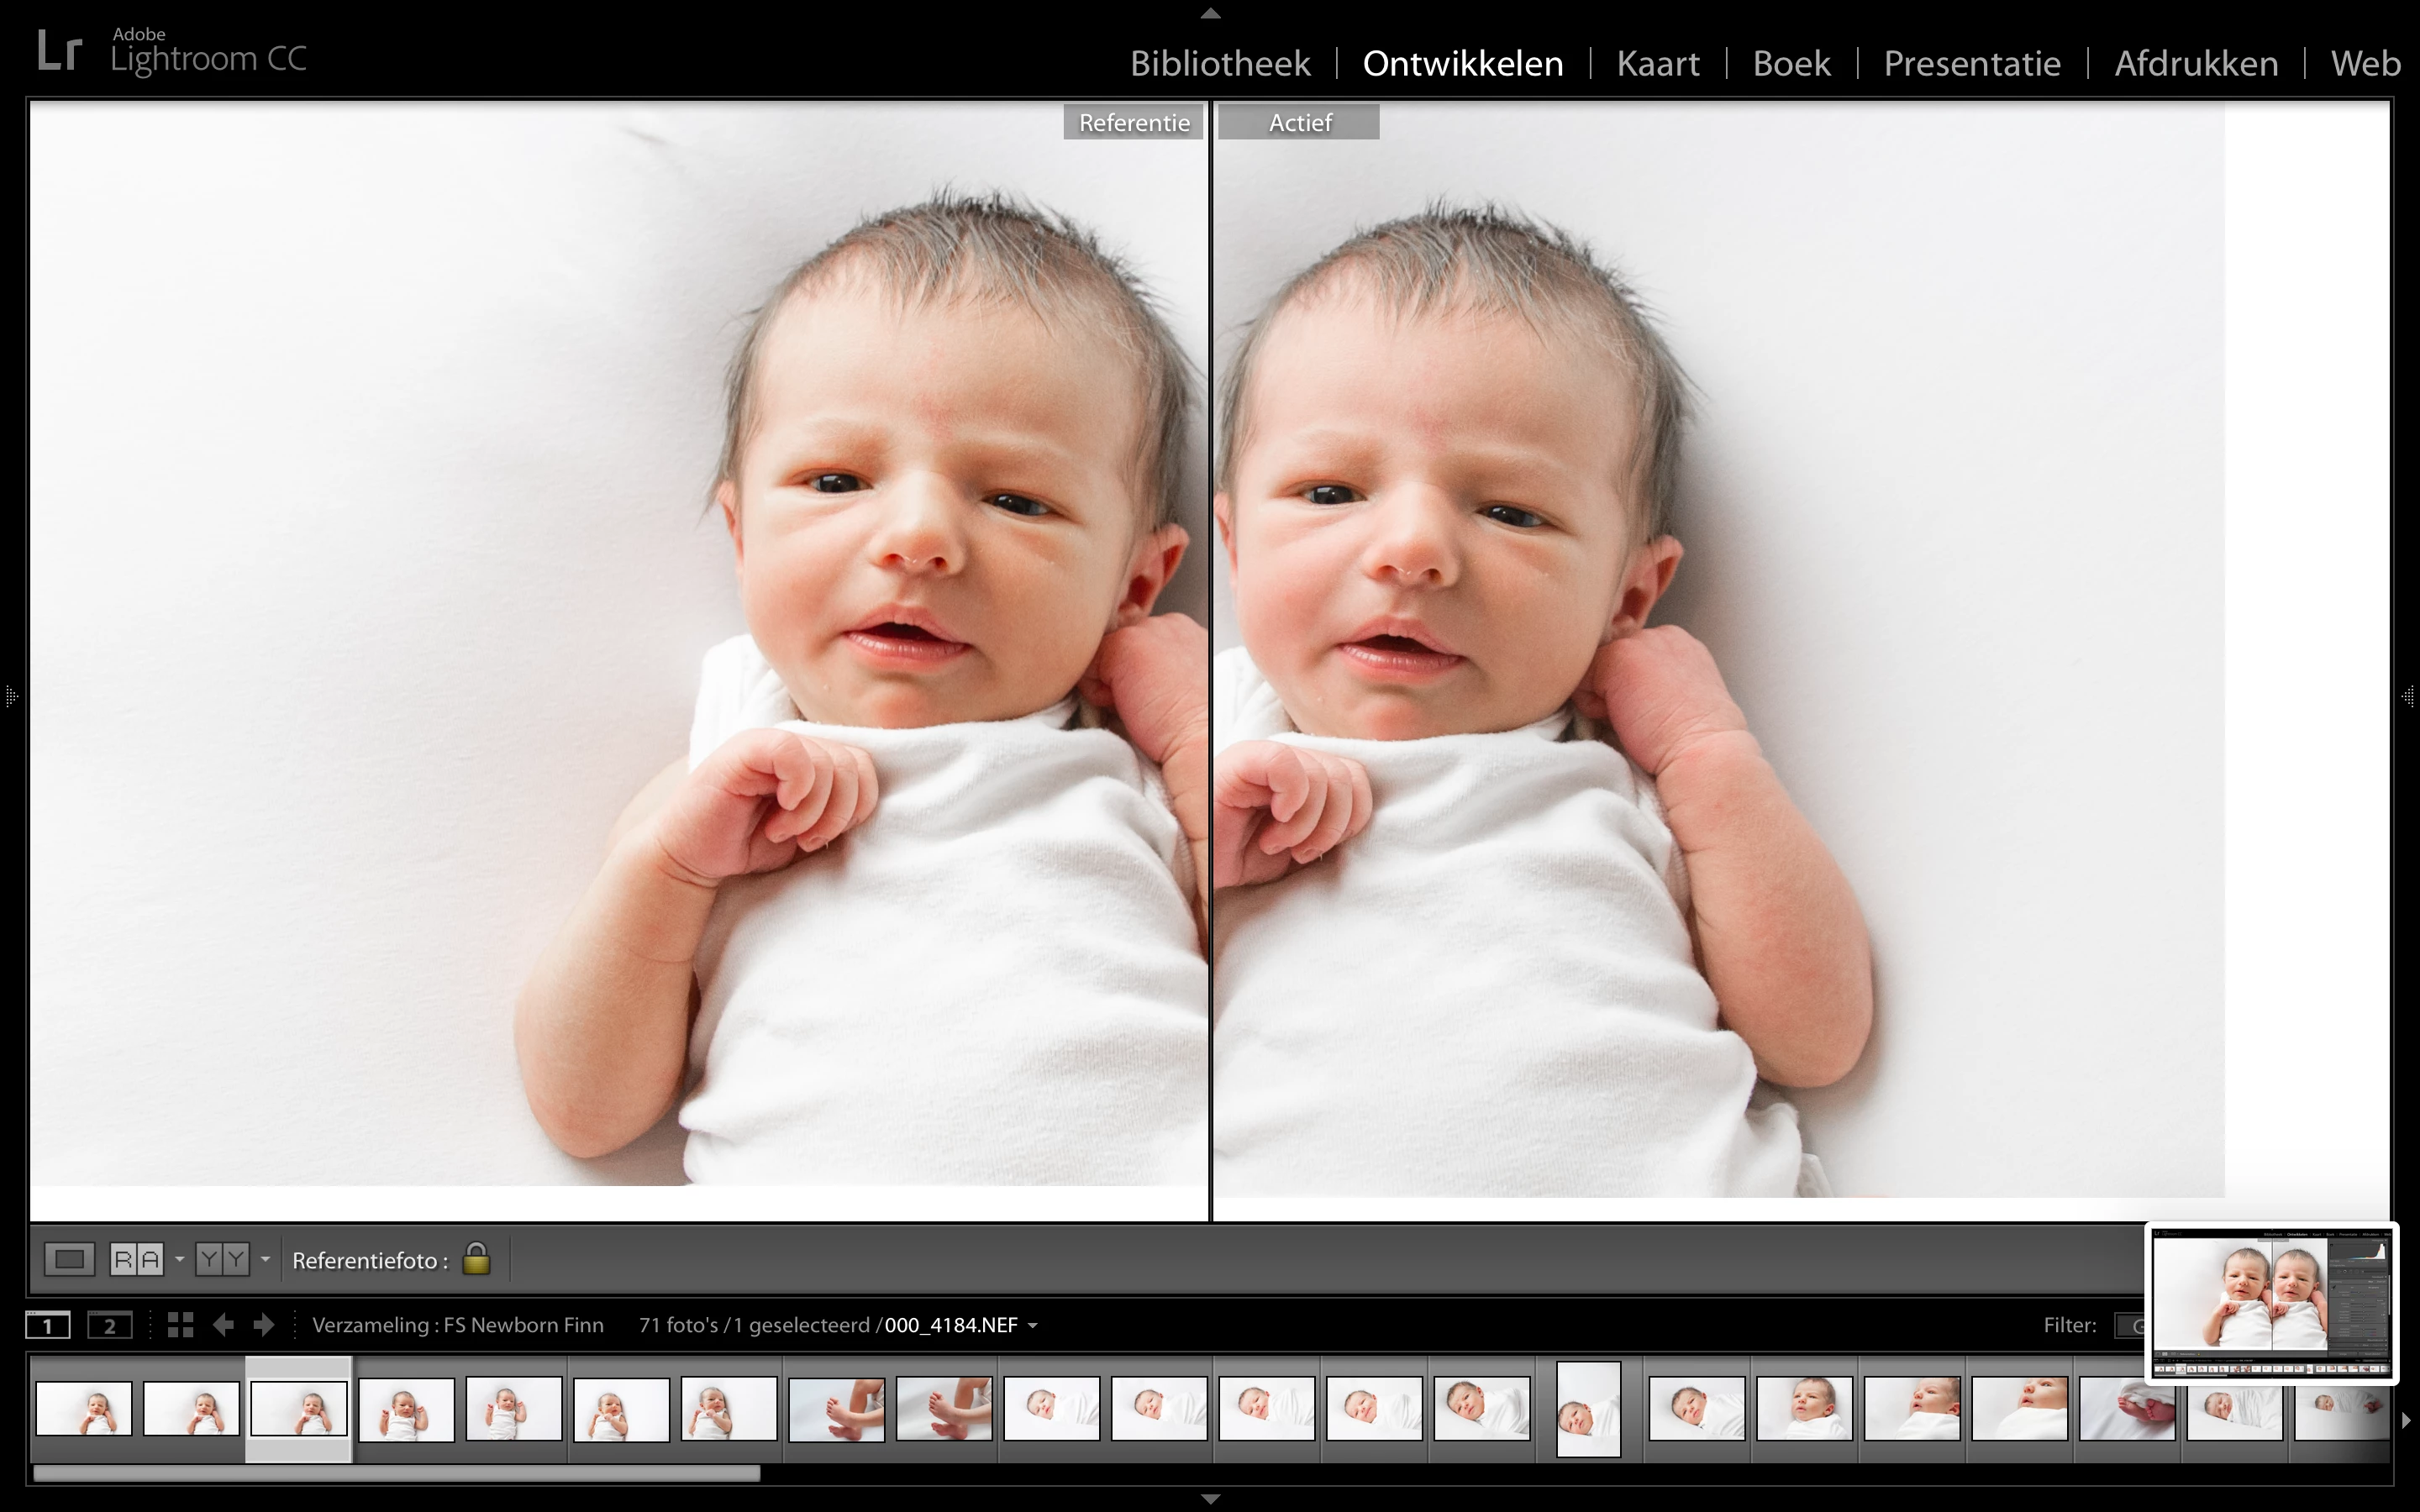Select the baby feet thumbnail in the filmstrip
Screen dimensions: 2420x1512
[x=836, y=1409]
